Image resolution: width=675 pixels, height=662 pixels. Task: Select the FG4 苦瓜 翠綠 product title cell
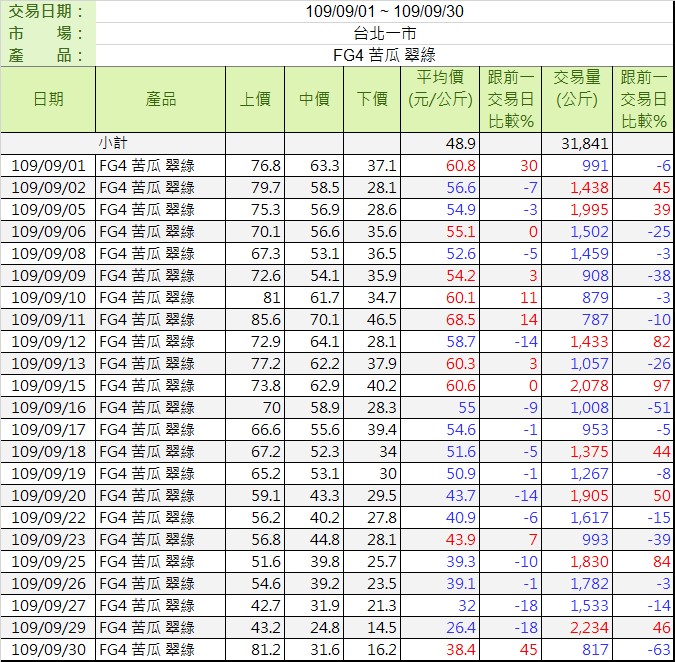click(383, 55)
